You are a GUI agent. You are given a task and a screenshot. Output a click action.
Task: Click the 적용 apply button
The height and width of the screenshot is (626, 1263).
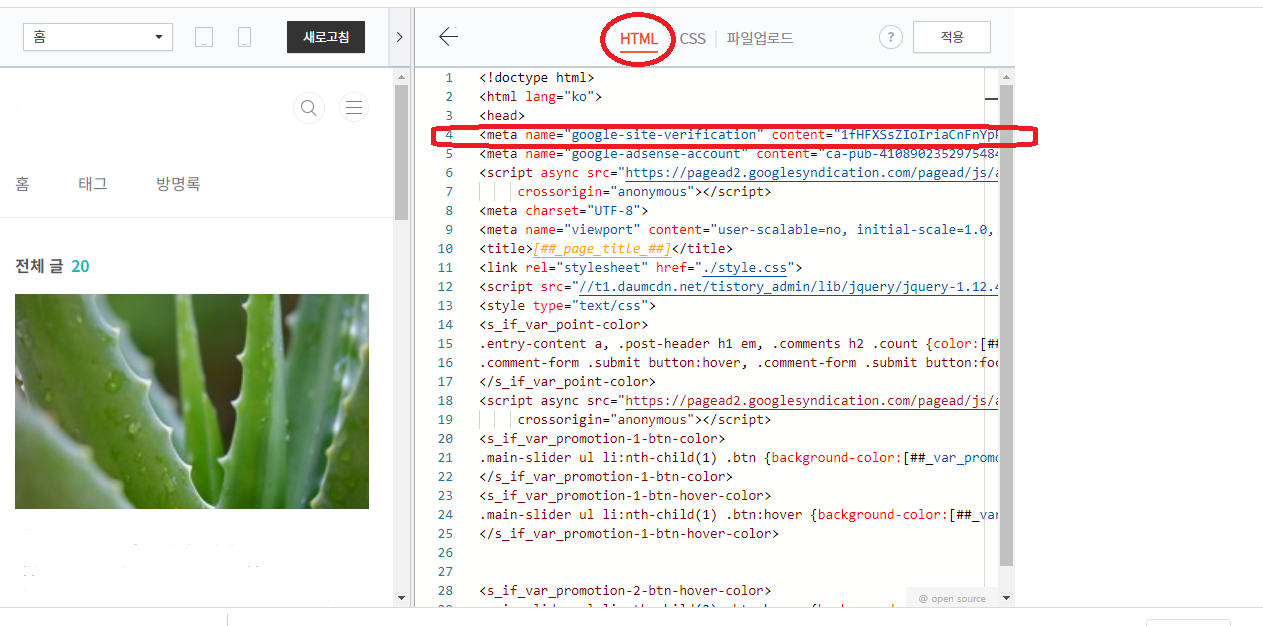click(x=952, y=37)
